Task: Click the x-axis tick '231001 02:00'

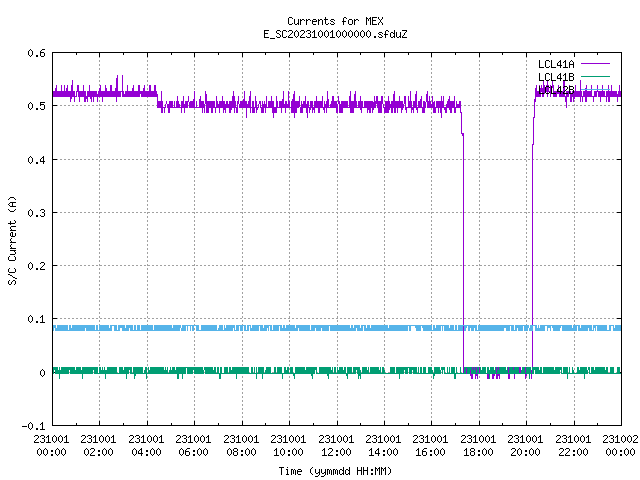Action: click(x=98, y=446)
